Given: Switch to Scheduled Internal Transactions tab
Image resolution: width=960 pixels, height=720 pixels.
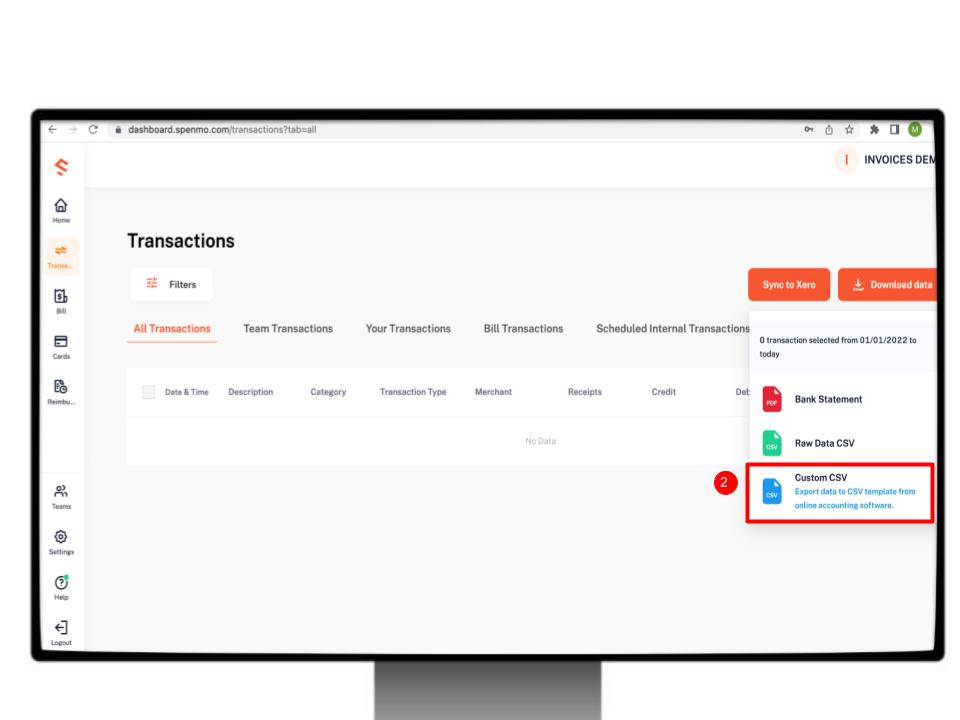Looking at the screenshot, I should 673,329.
